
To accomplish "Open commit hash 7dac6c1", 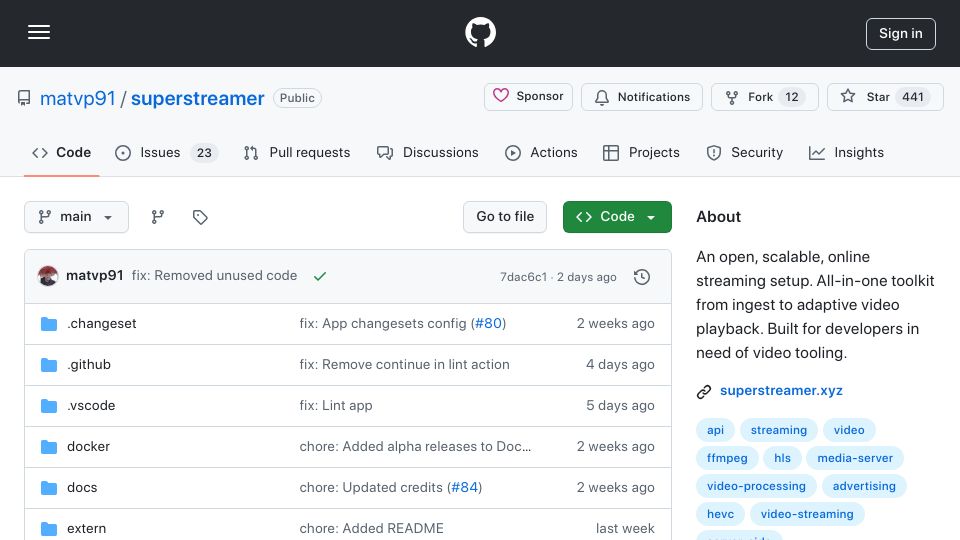I will (523, 277).
